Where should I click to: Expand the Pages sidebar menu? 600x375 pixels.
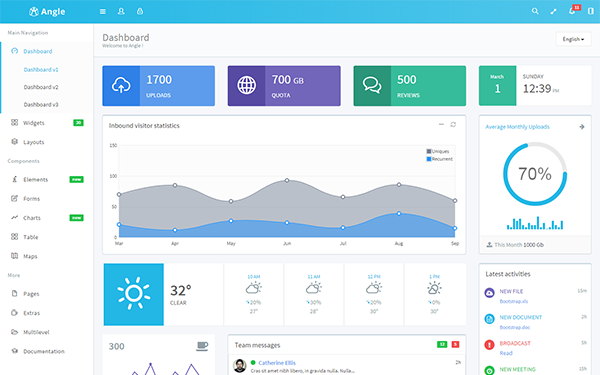(x=47, y=293)
